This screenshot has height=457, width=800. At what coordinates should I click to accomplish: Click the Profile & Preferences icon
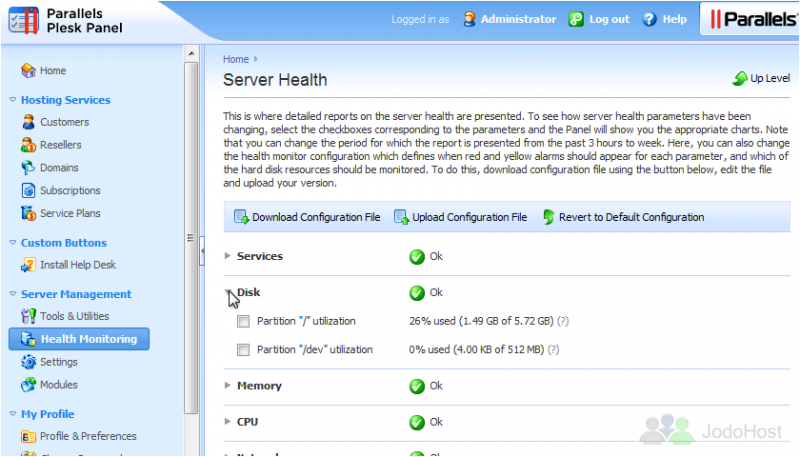point(28,437)
